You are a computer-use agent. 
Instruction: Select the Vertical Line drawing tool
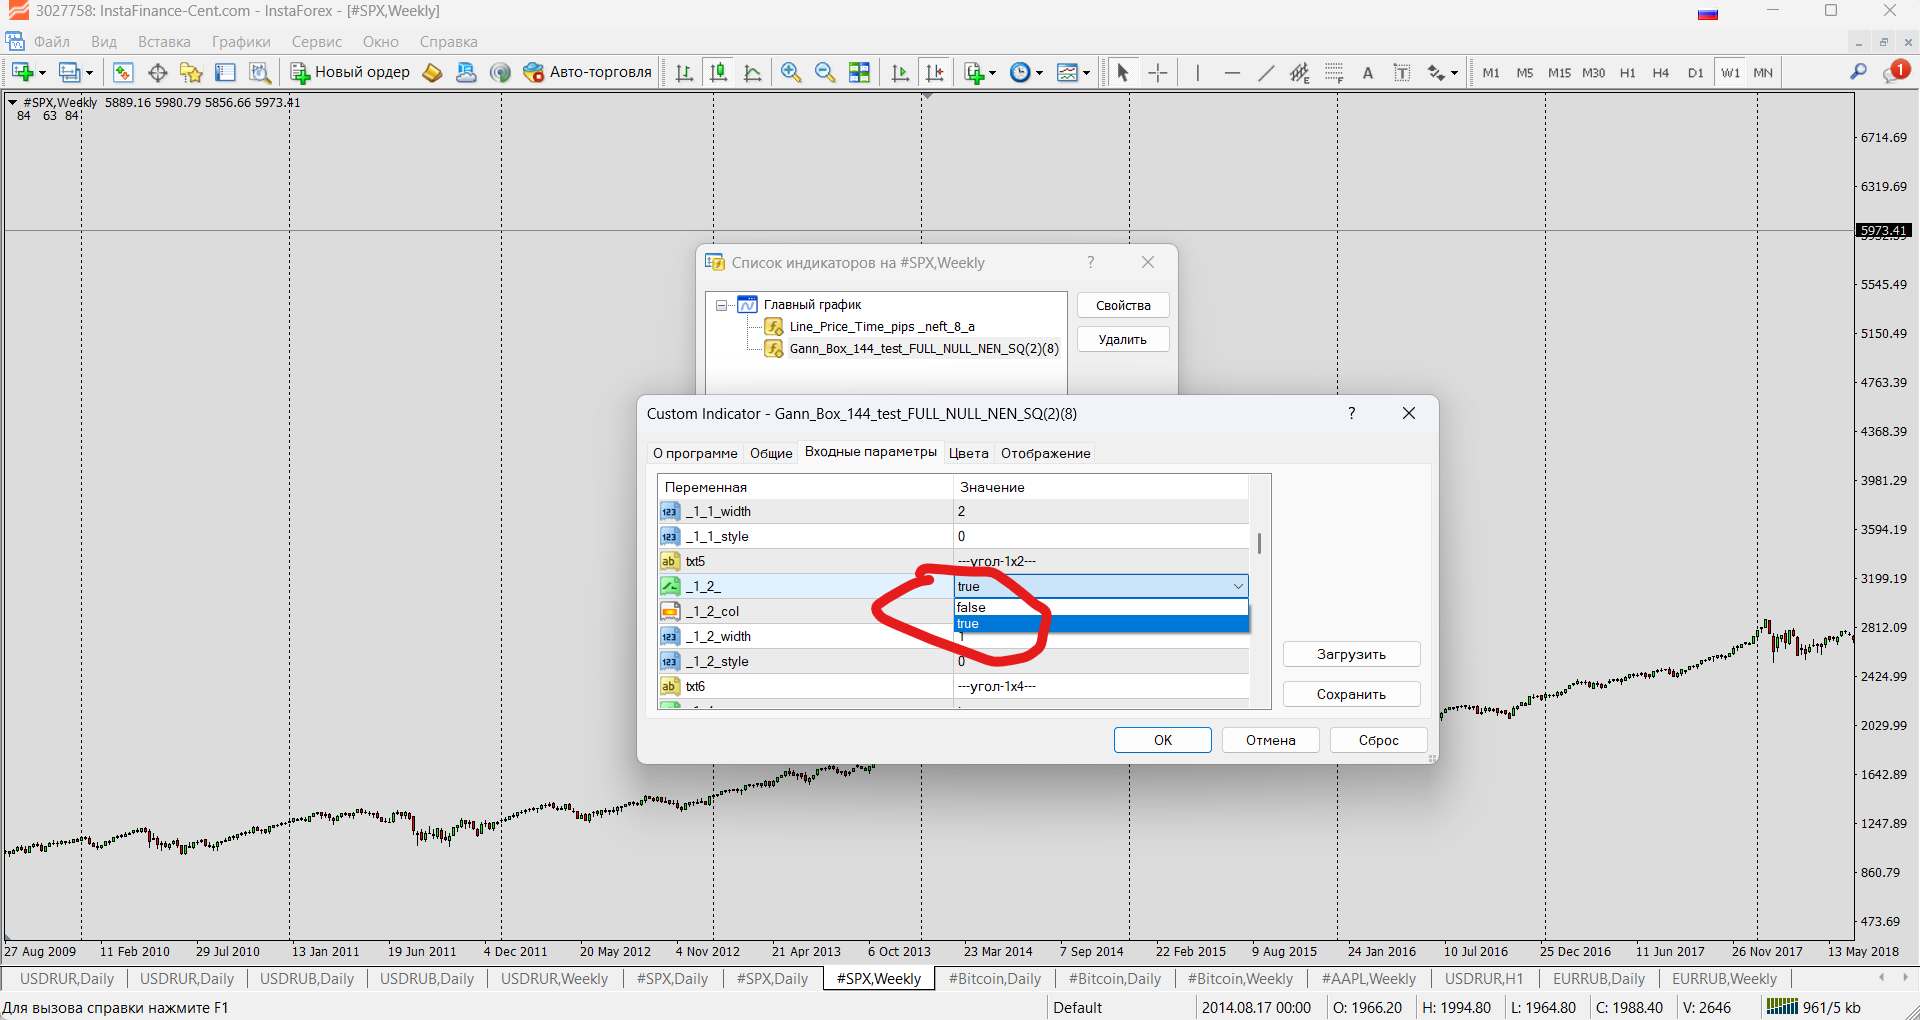[1197, 72]
